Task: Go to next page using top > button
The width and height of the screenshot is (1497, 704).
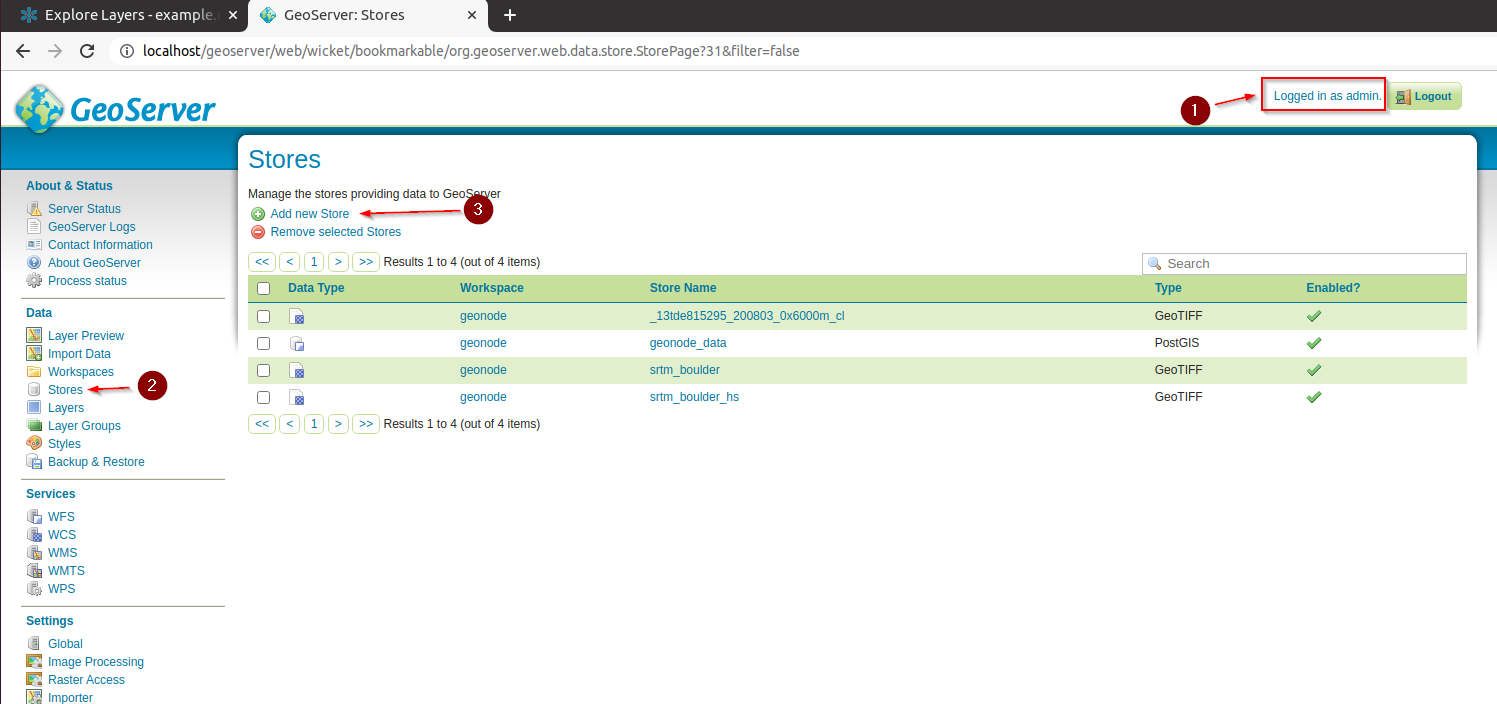Action: pyautogui.click(x=339, y=262)
